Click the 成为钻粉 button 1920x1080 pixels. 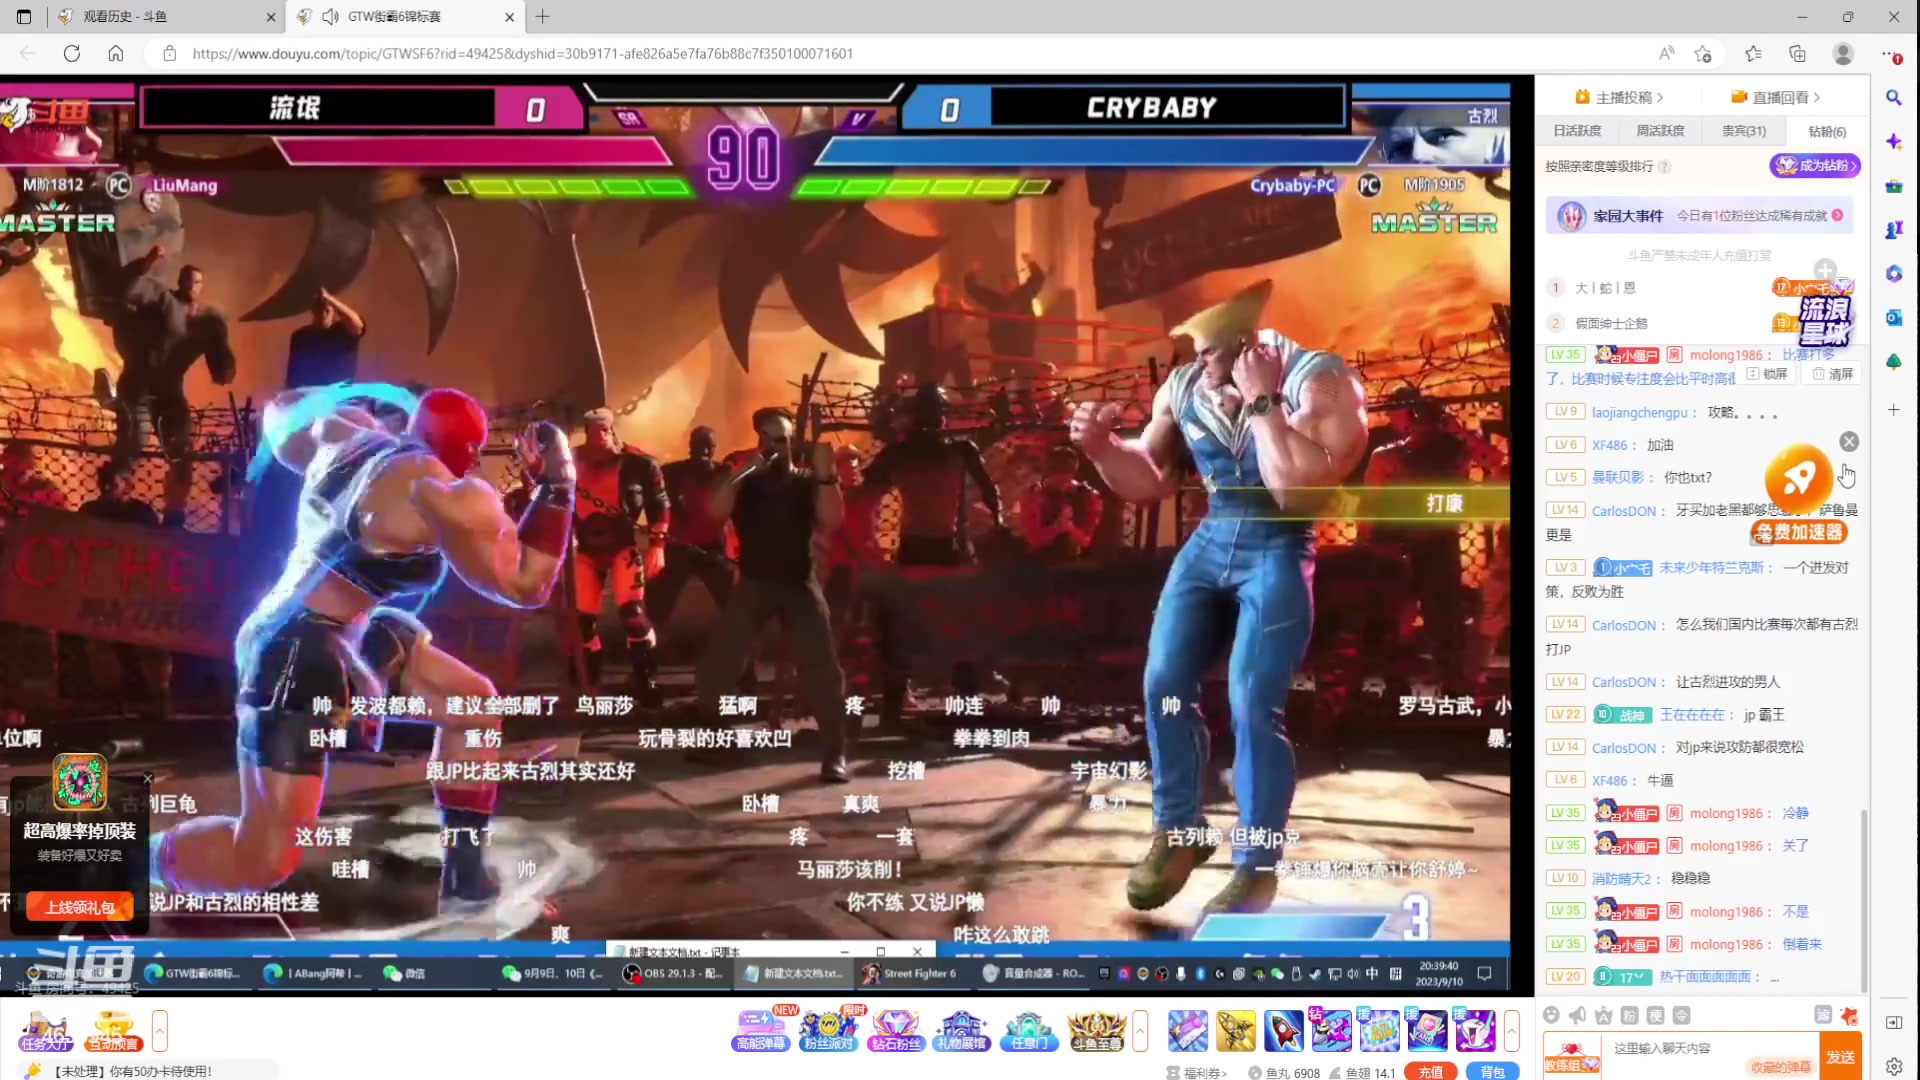pyautogui.click(x=1815, y=166)
